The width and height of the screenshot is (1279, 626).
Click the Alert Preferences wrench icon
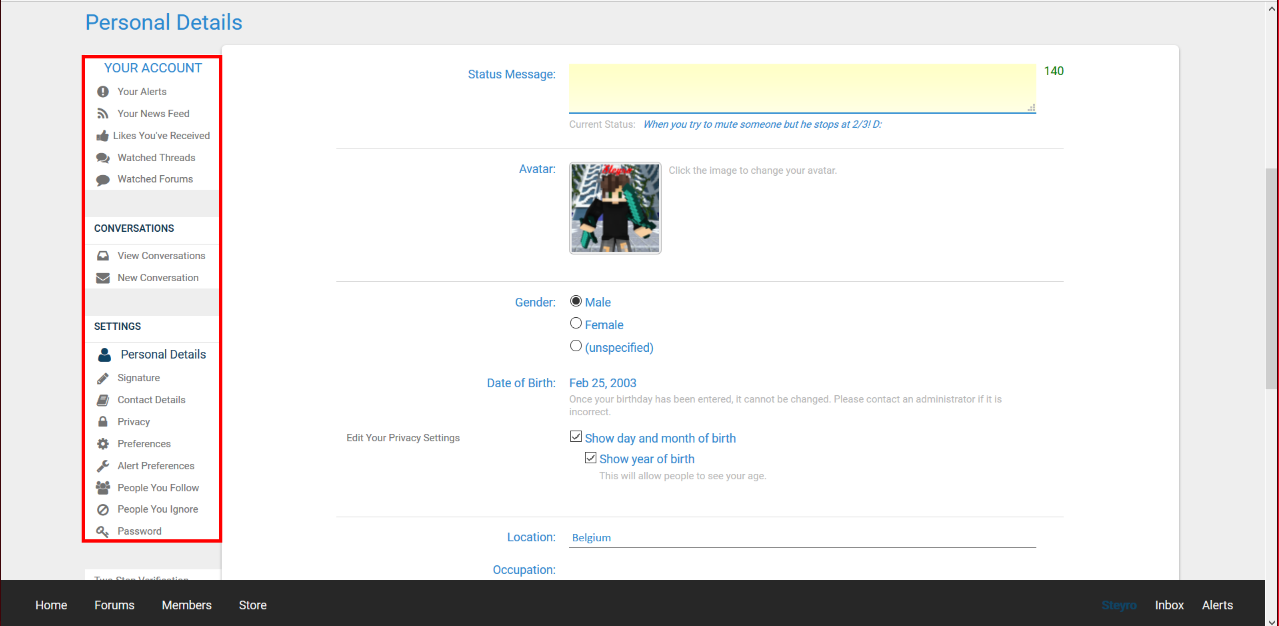[102, 466]
